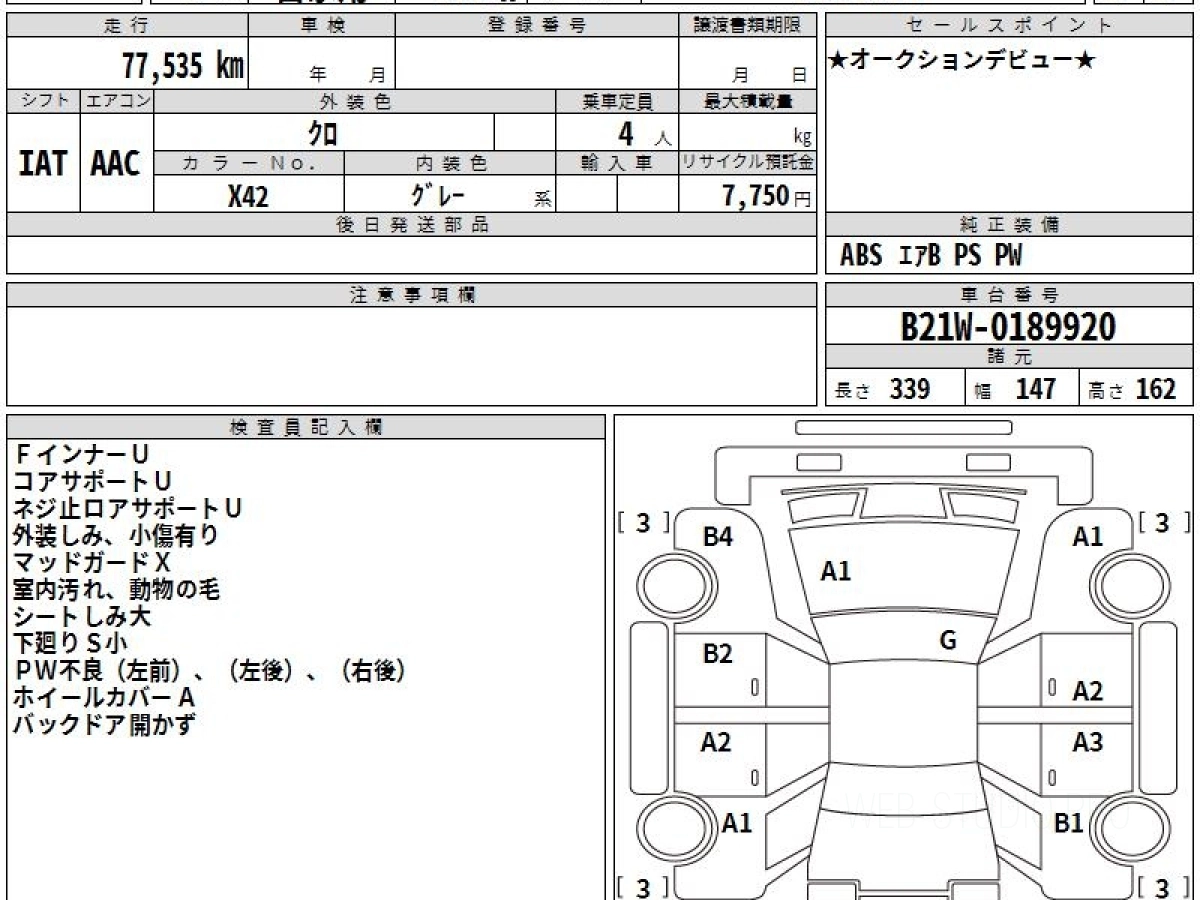The image size is (1200, 900).
Task: Select the 後日発送部品 header
Action: 411,224
